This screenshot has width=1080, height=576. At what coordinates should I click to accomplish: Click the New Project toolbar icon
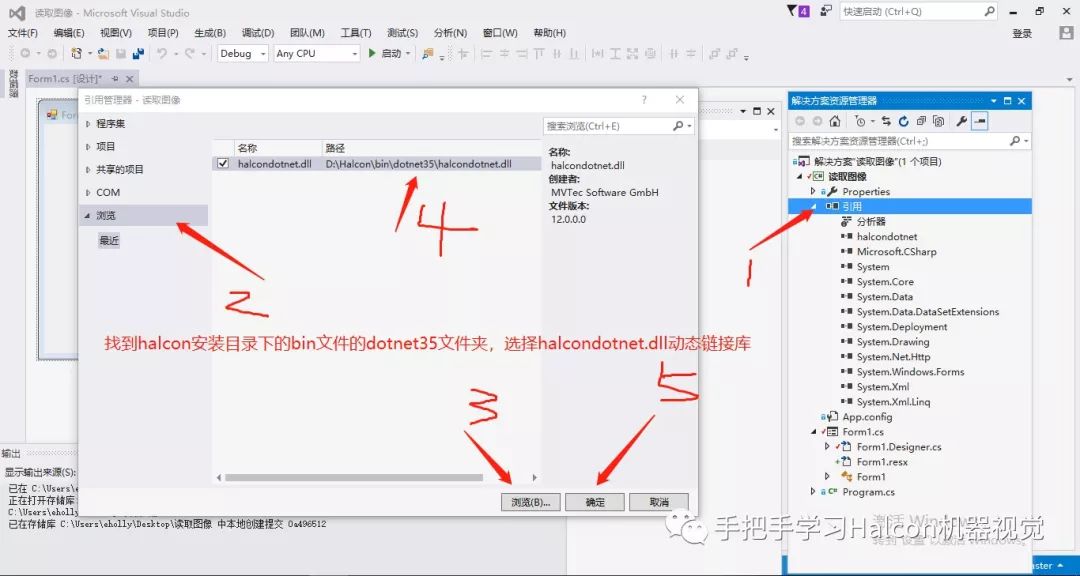pos(76,53)
